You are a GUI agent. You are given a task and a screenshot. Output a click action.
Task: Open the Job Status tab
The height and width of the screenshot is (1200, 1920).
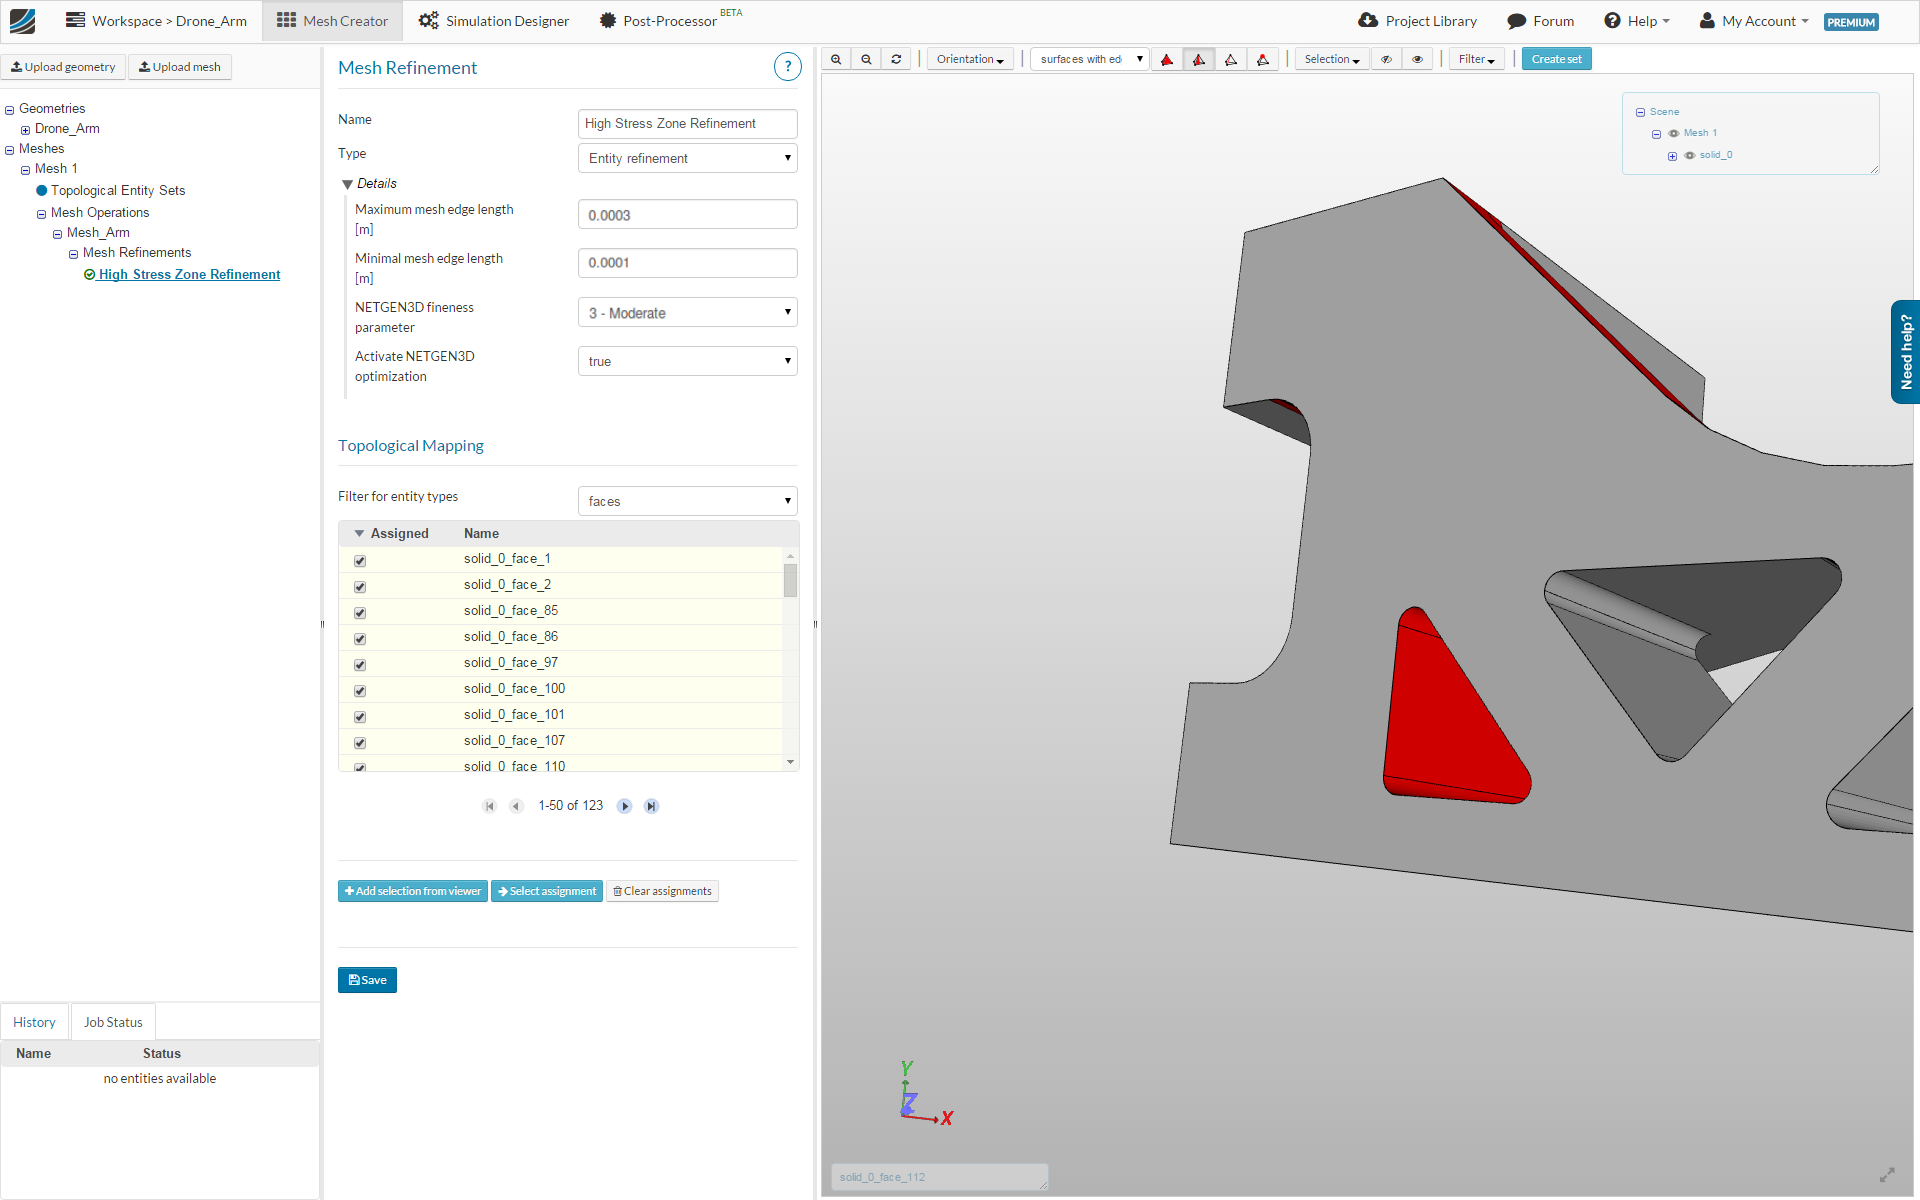tap(113, 1022)
